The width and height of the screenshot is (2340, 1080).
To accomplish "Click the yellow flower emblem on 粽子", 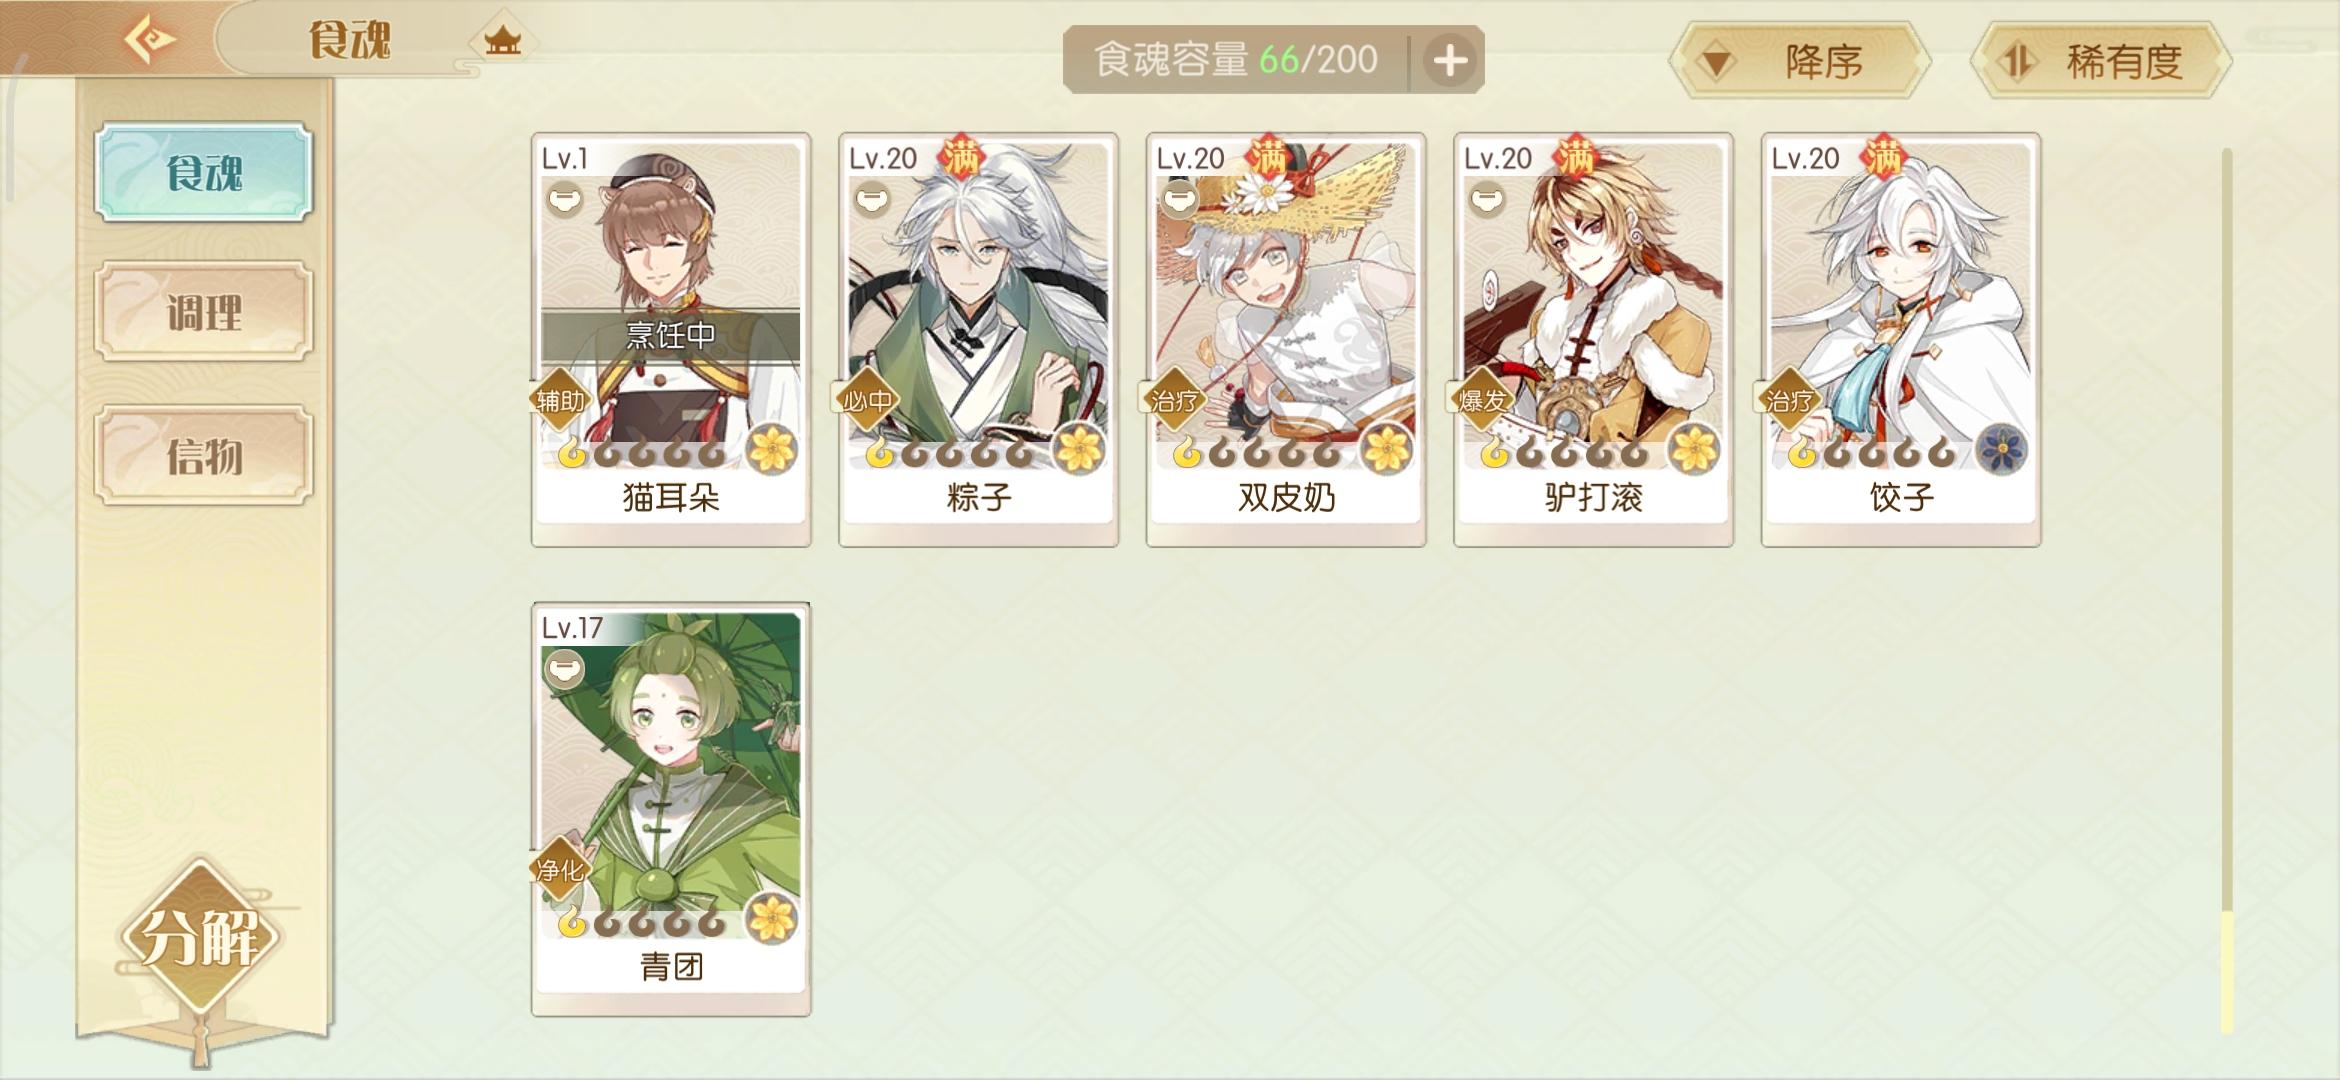I will 1079,449.
